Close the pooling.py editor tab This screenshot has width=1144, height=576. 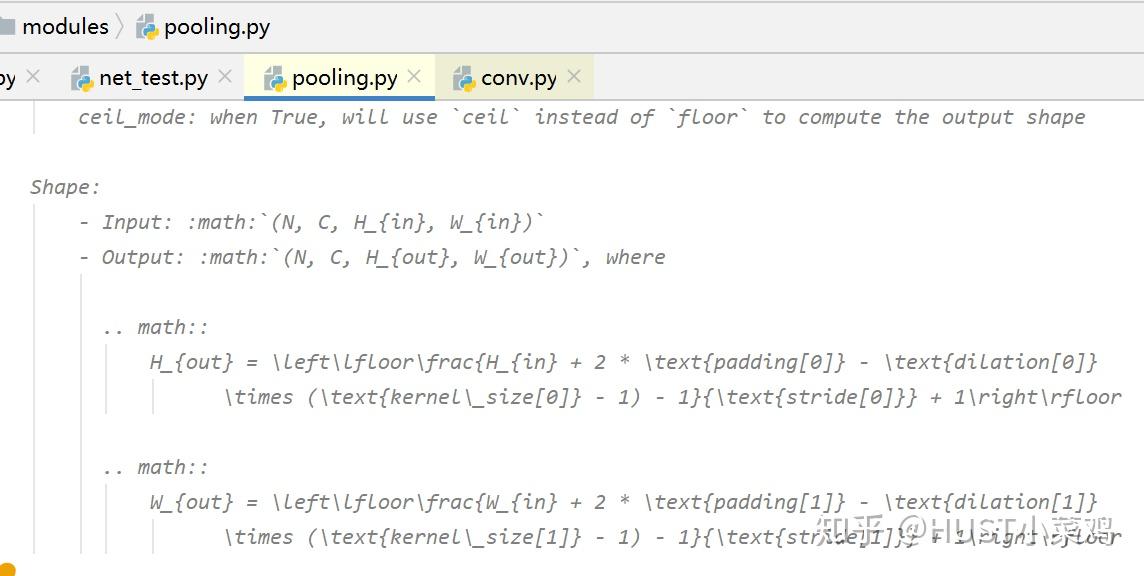pos(415,77)
